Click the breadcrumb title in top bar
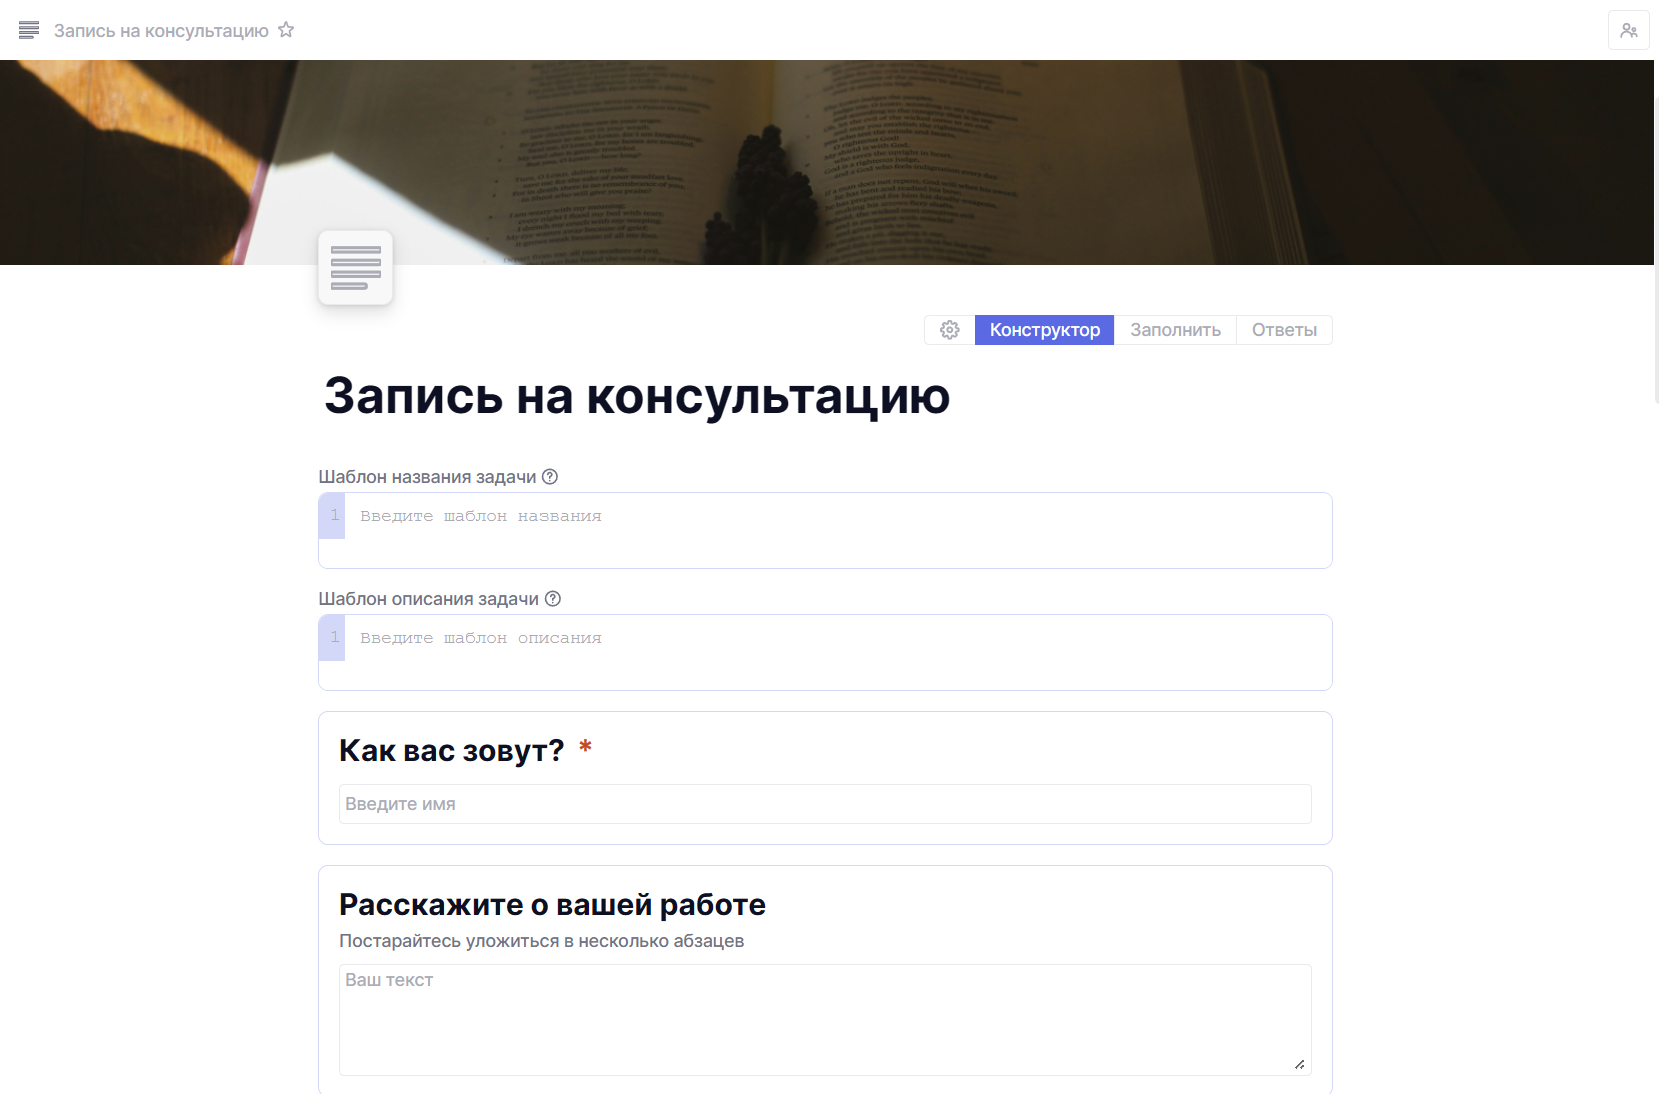 click(x=161, y=31)
